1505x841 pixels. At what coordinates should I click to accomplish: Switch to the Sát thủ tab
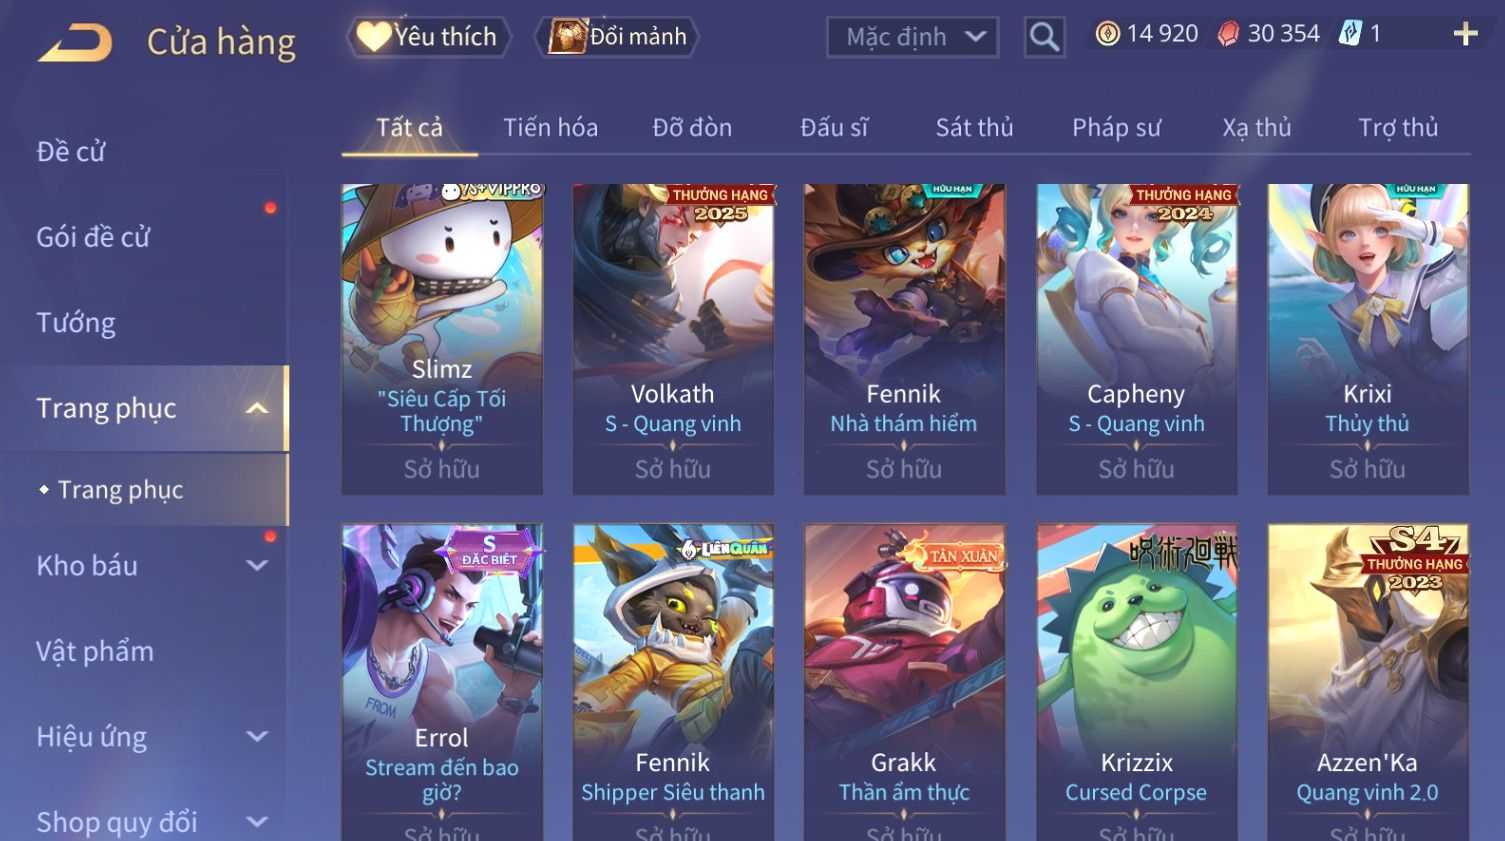(974, 127)
